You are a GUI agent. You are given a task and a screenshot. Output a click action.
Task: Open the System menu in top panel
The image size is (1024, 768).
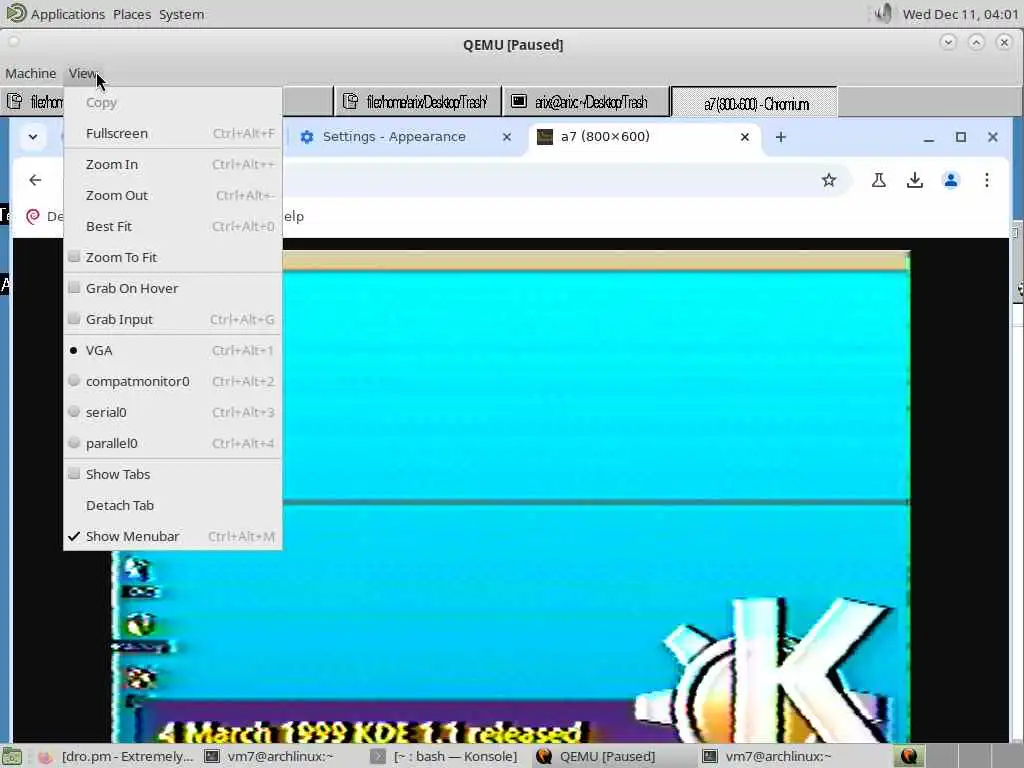click(182, 14)
